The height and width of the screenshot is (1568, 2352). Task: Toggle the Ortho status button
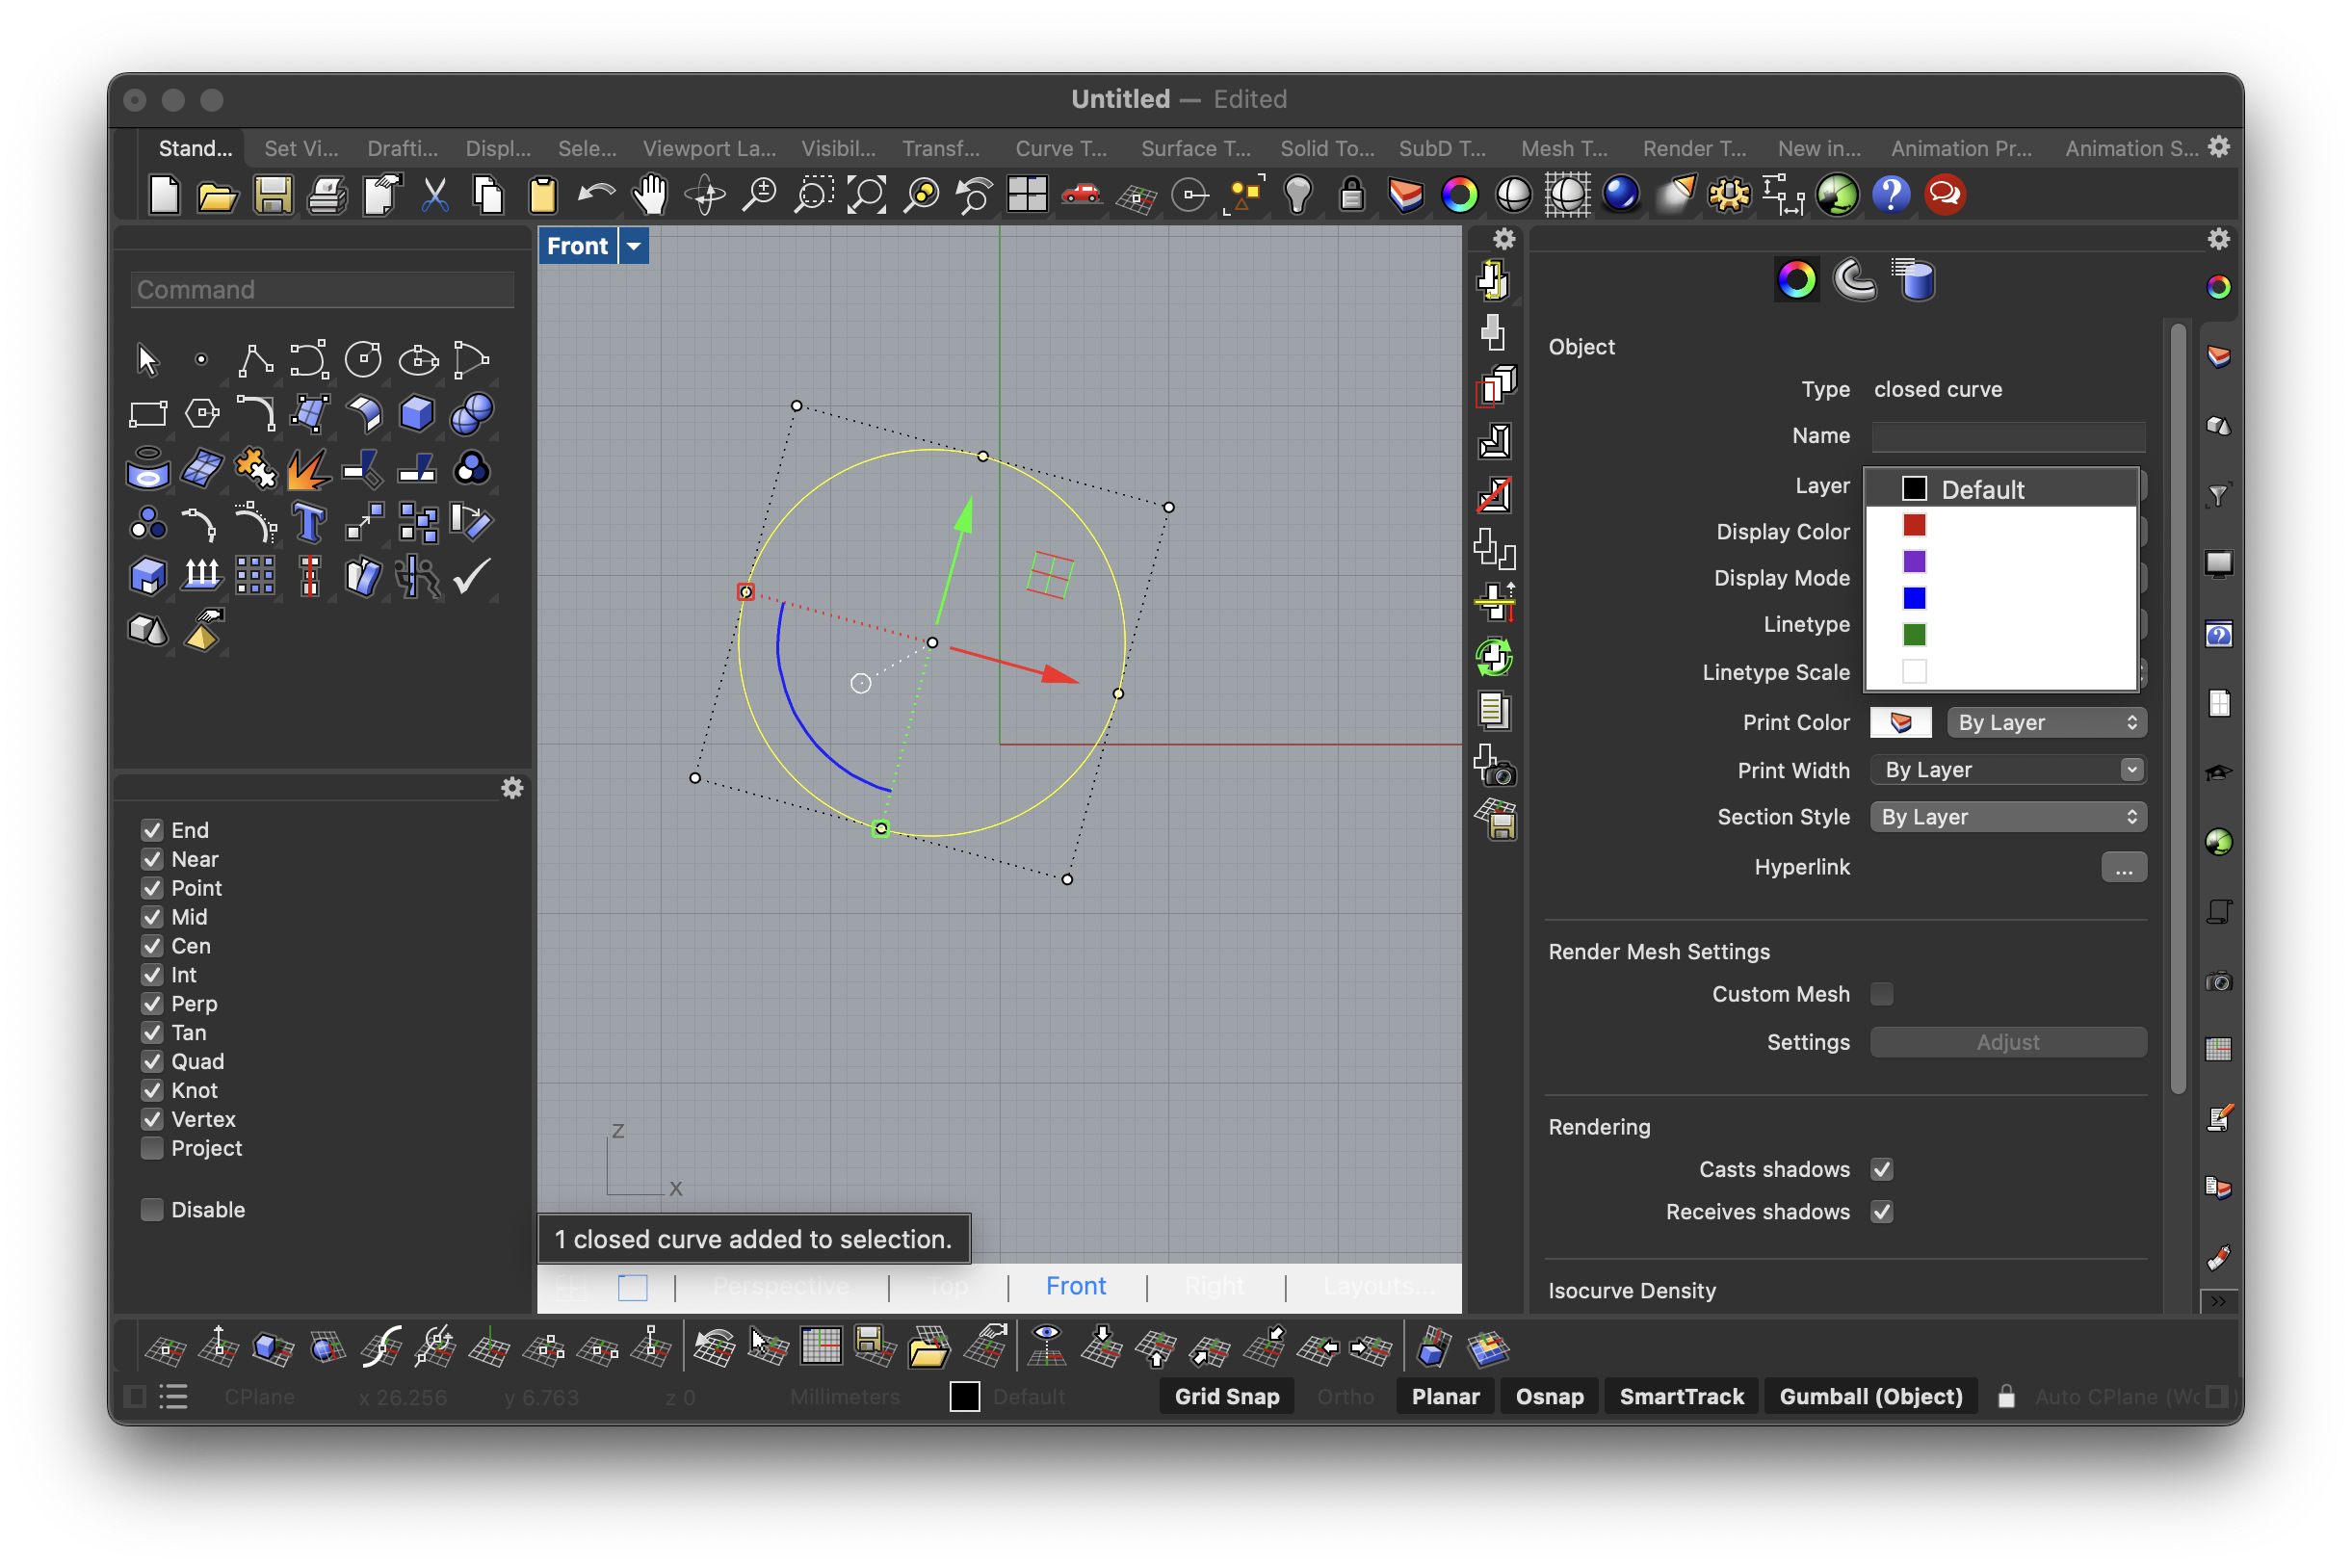(1345, 1396)
